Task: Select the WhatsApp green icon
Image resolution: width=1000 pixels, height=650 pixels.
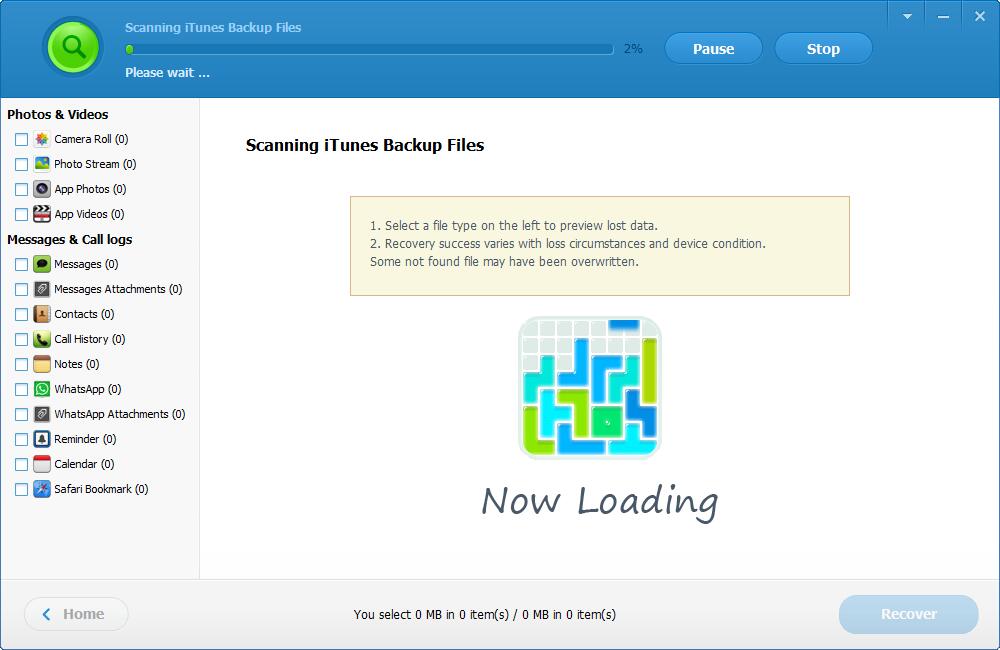Action: tap(42, 389)
